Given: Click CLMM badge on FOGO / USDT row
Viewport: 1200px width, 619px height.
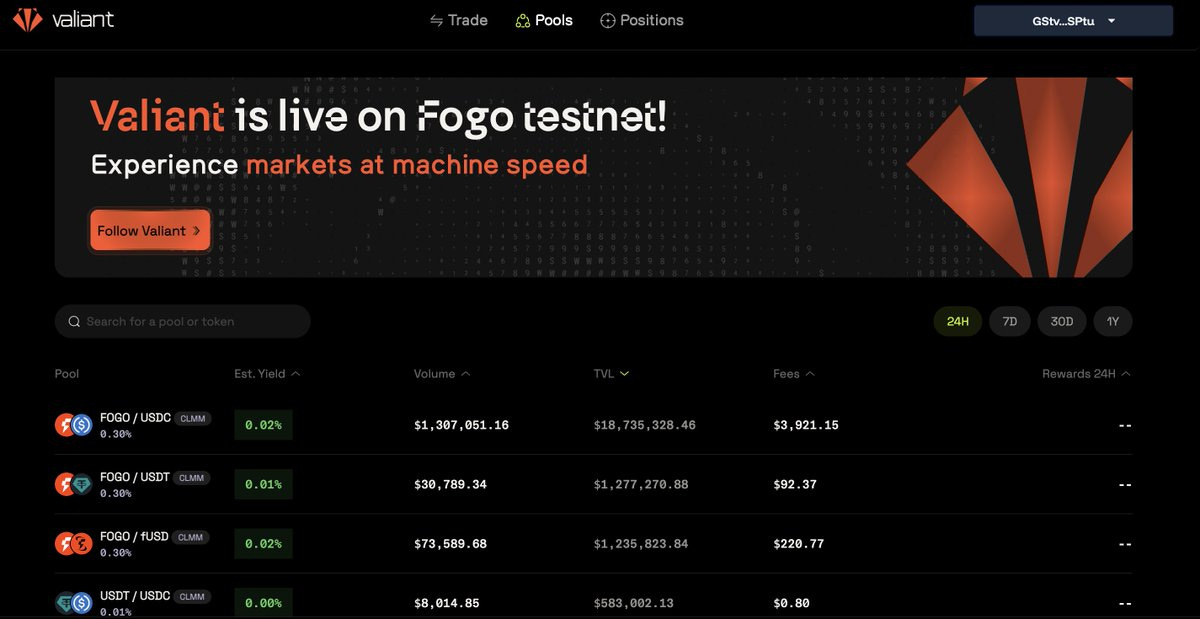Looking at the screenshot, I should point(193,478).
